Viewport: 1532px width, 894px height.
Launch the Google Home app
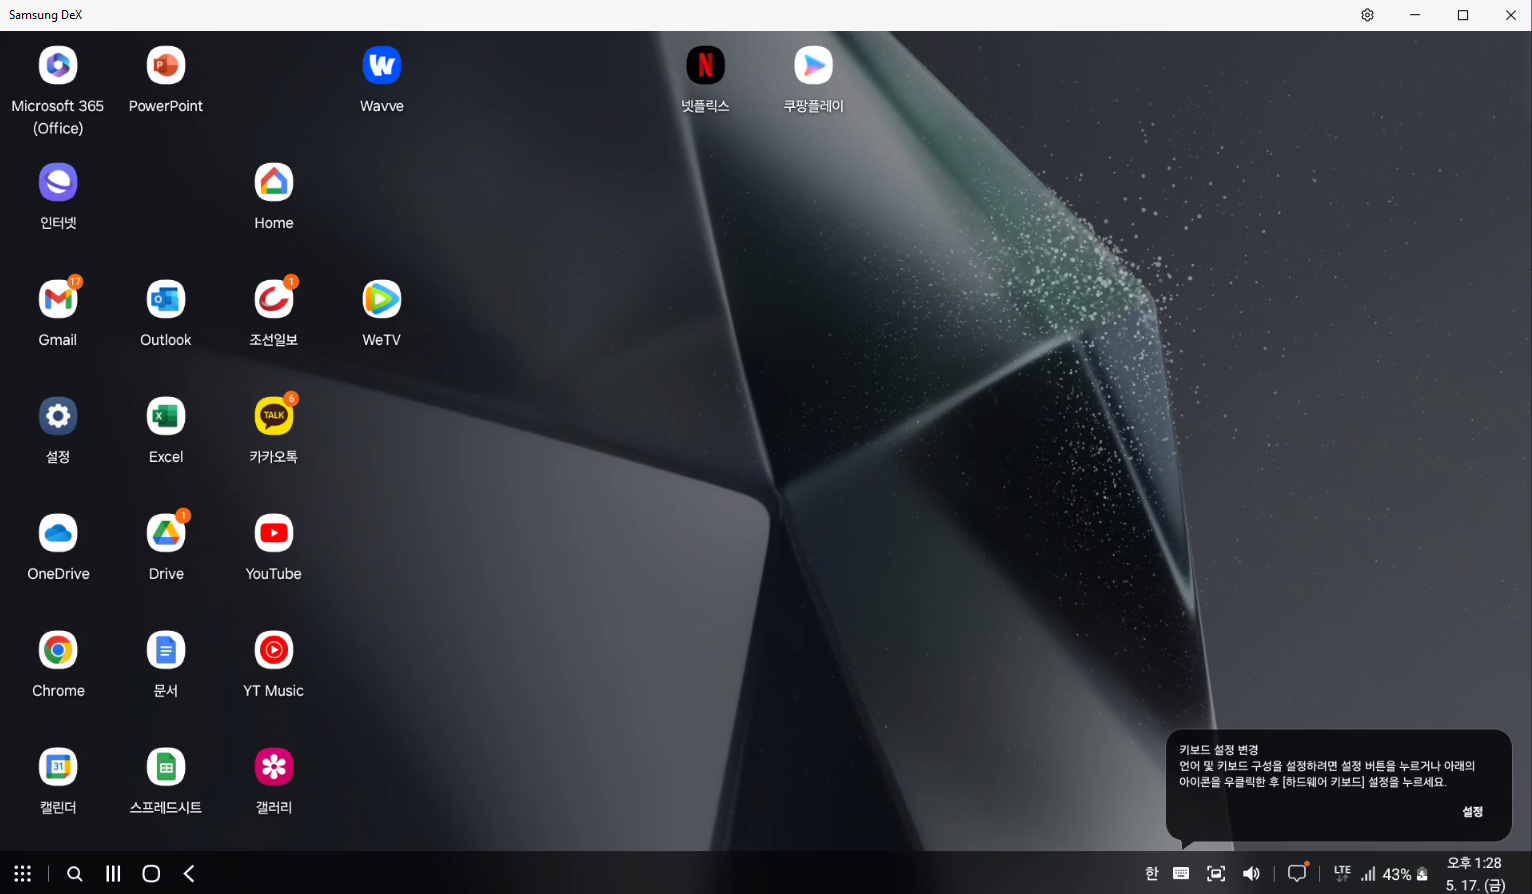click(274, 183)
